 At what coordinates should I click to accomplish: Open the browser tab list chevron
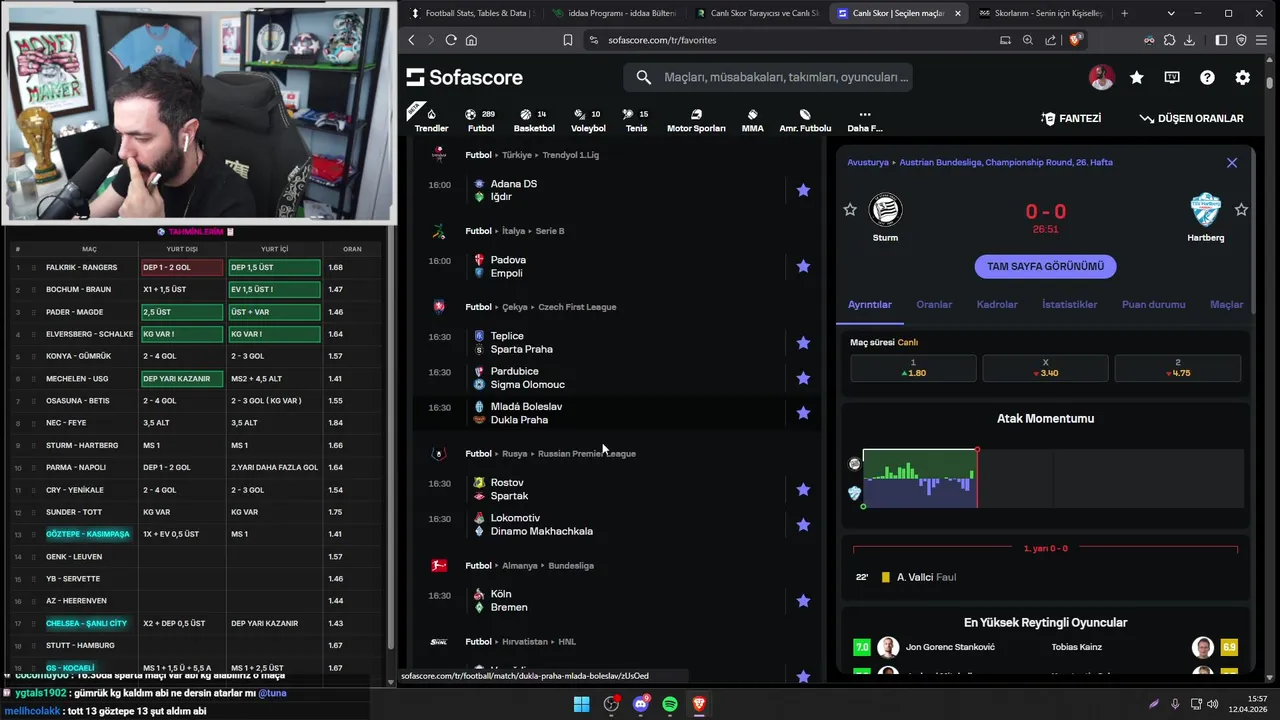tap(1172, 13)
